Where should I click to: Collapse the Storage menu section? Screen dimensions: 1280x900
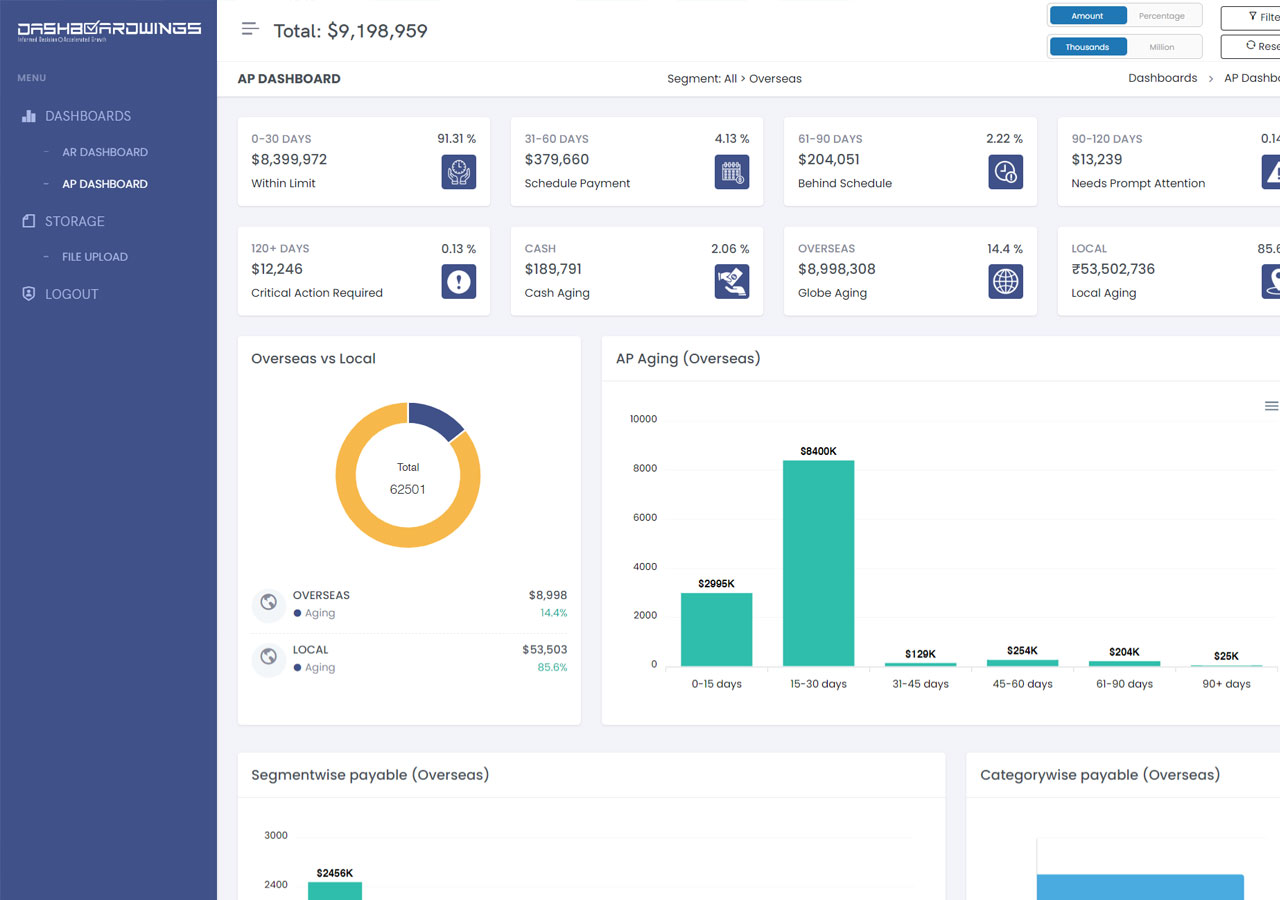pos(75,221)
